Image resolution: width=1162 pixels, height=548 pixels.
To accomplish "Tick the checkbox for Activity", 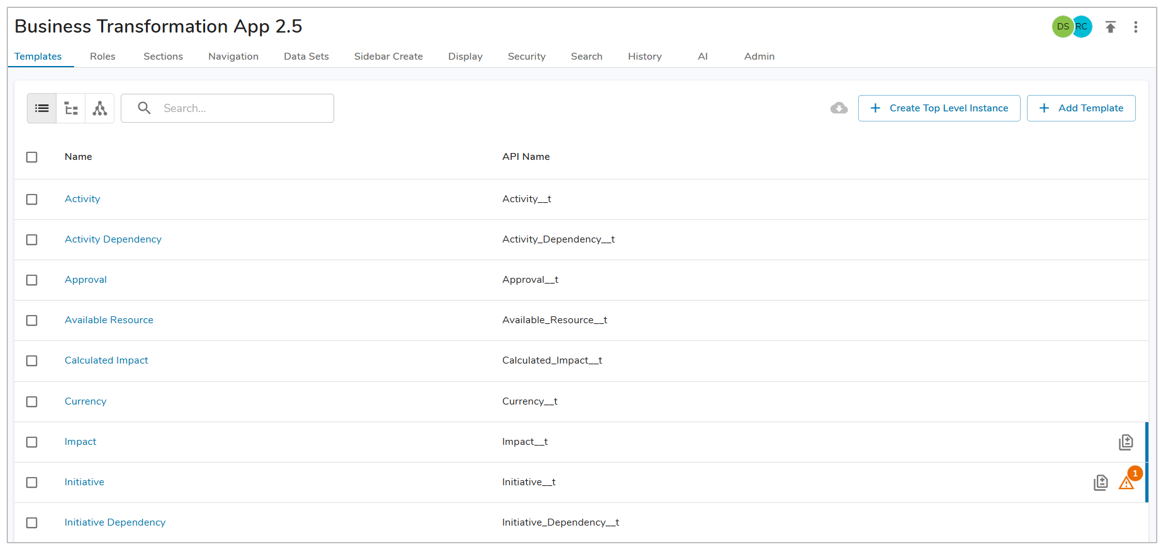I will click(x=32, y=199).
